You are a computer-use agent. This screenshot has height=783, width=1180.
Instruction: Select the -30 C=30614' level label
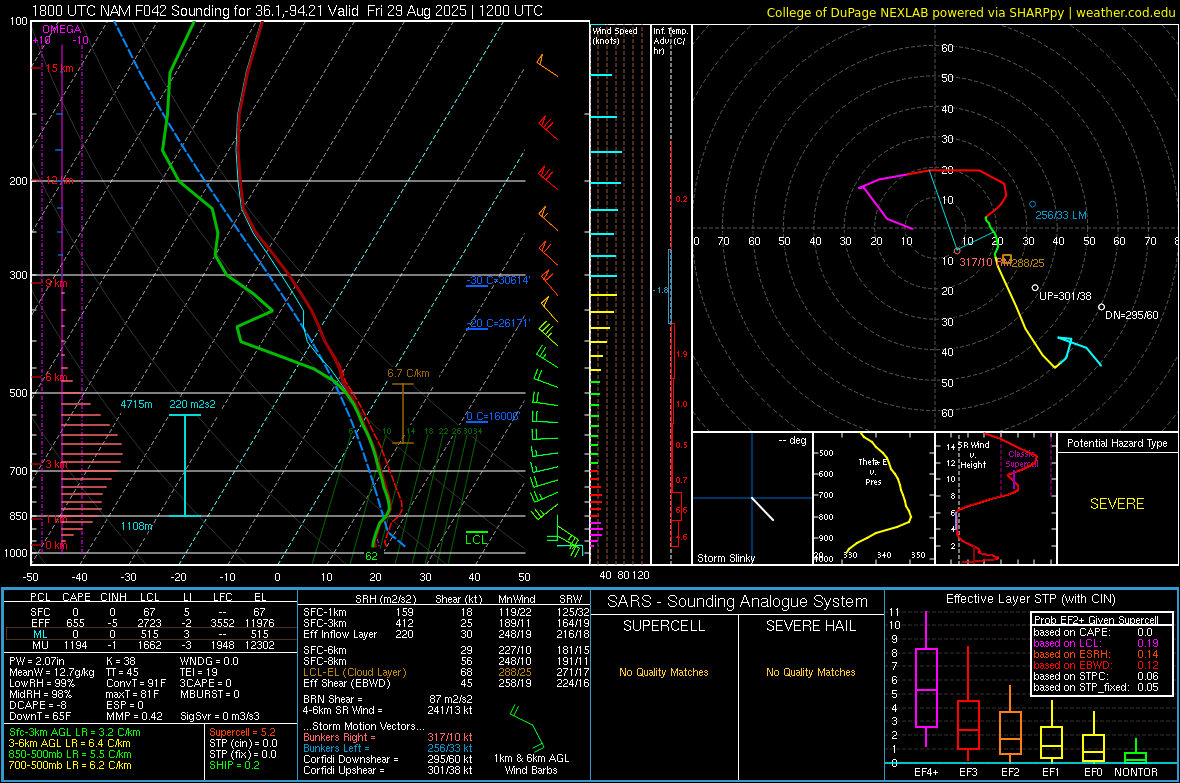(498, 280)
